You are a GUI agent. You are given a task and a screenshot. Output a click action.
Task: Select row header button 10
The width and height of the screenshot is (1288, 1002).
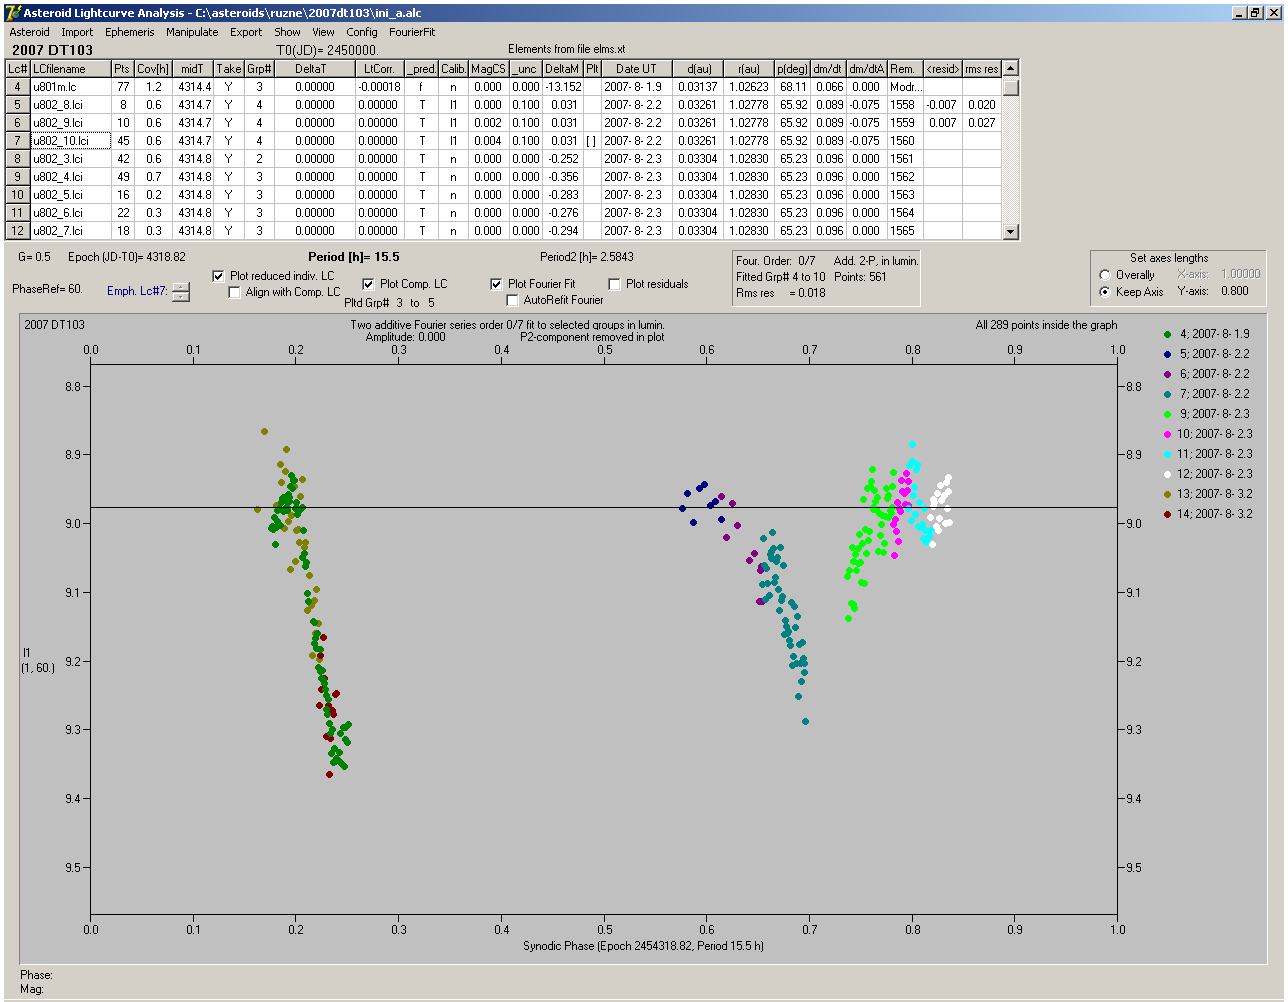point(18,195)
